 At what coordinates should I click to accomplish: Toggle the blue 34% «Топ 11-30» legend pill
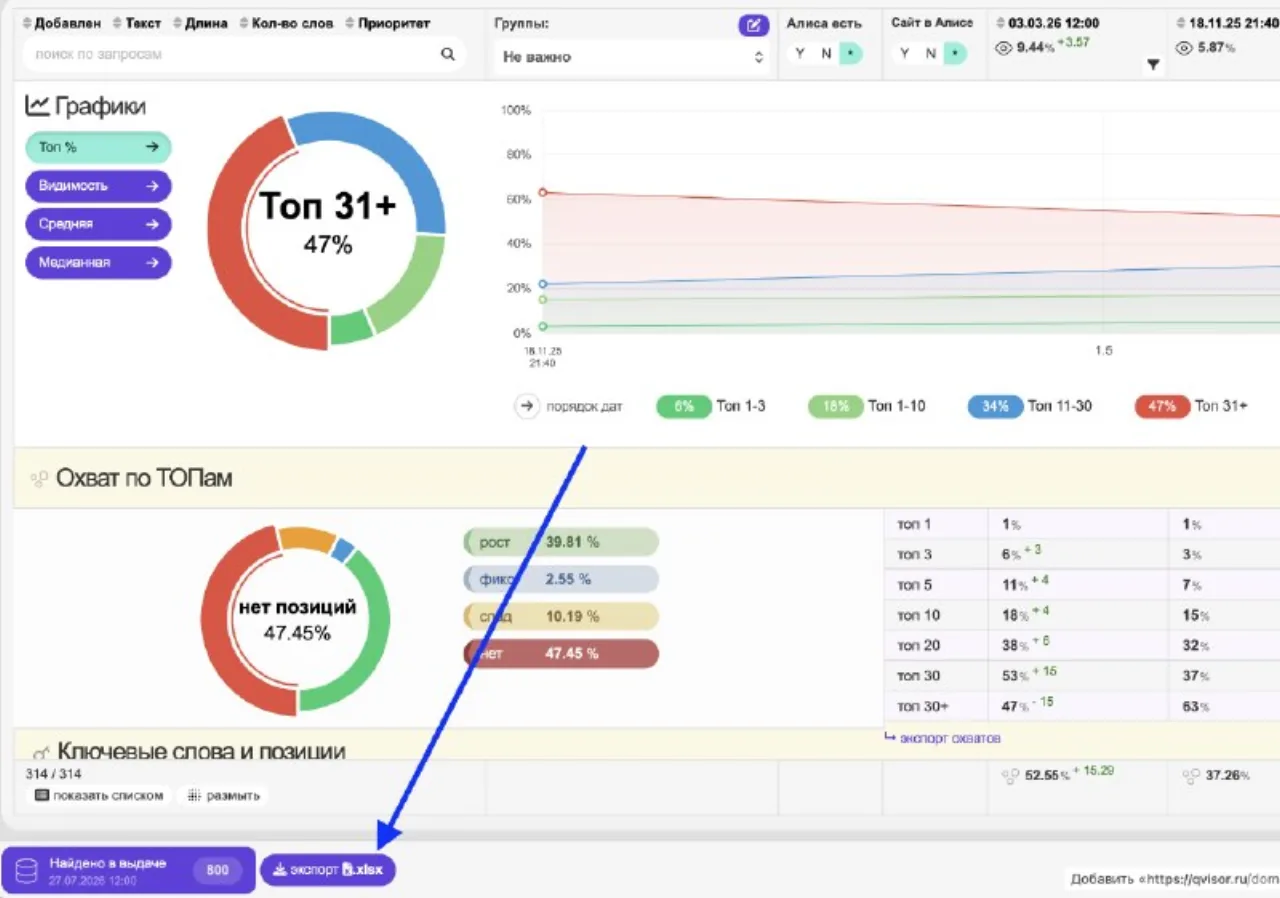(995, 407)
